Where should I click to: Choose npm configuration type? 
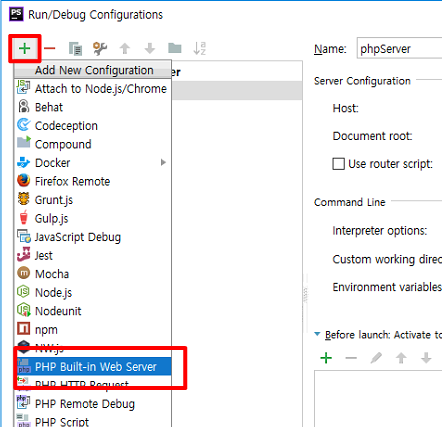tap(93, 330)
